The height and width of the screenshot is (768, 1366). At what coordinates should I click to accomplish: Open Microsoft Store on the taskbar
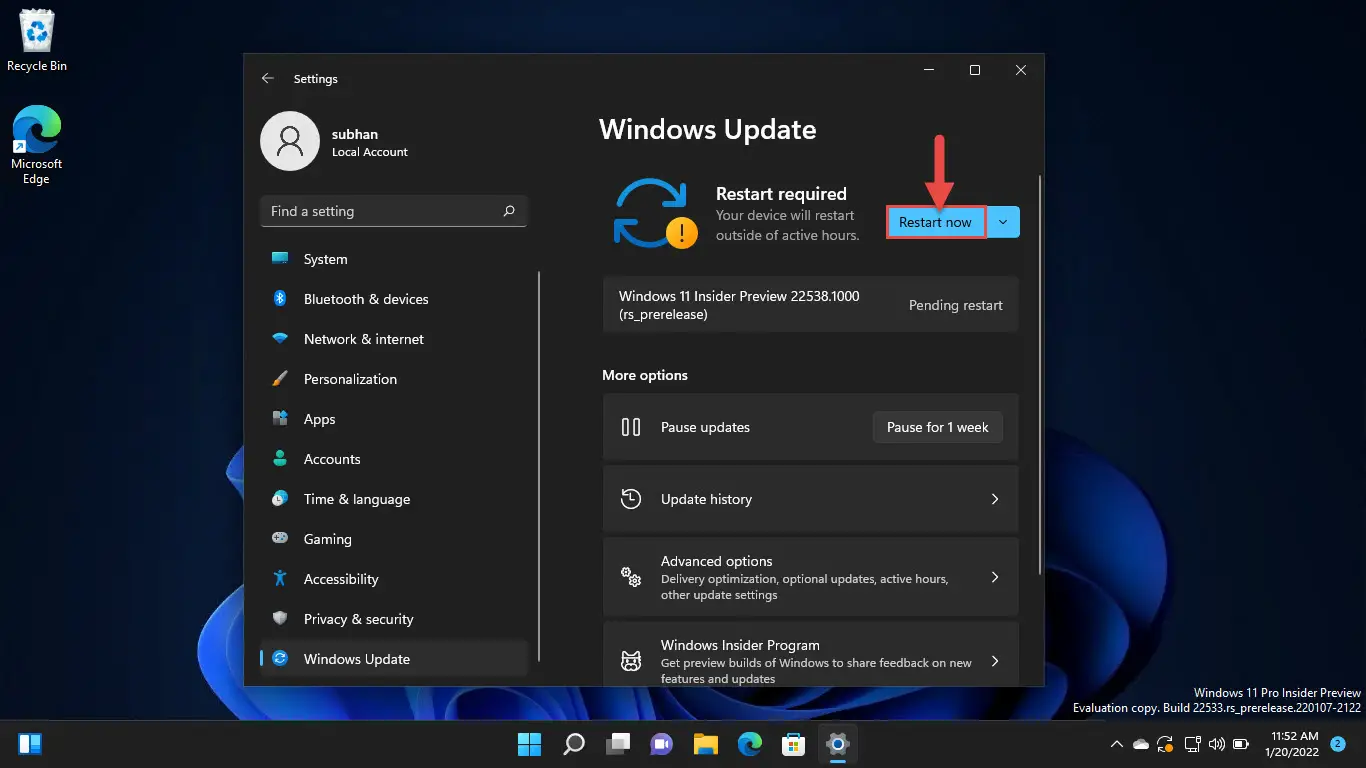tap(794, 744)
